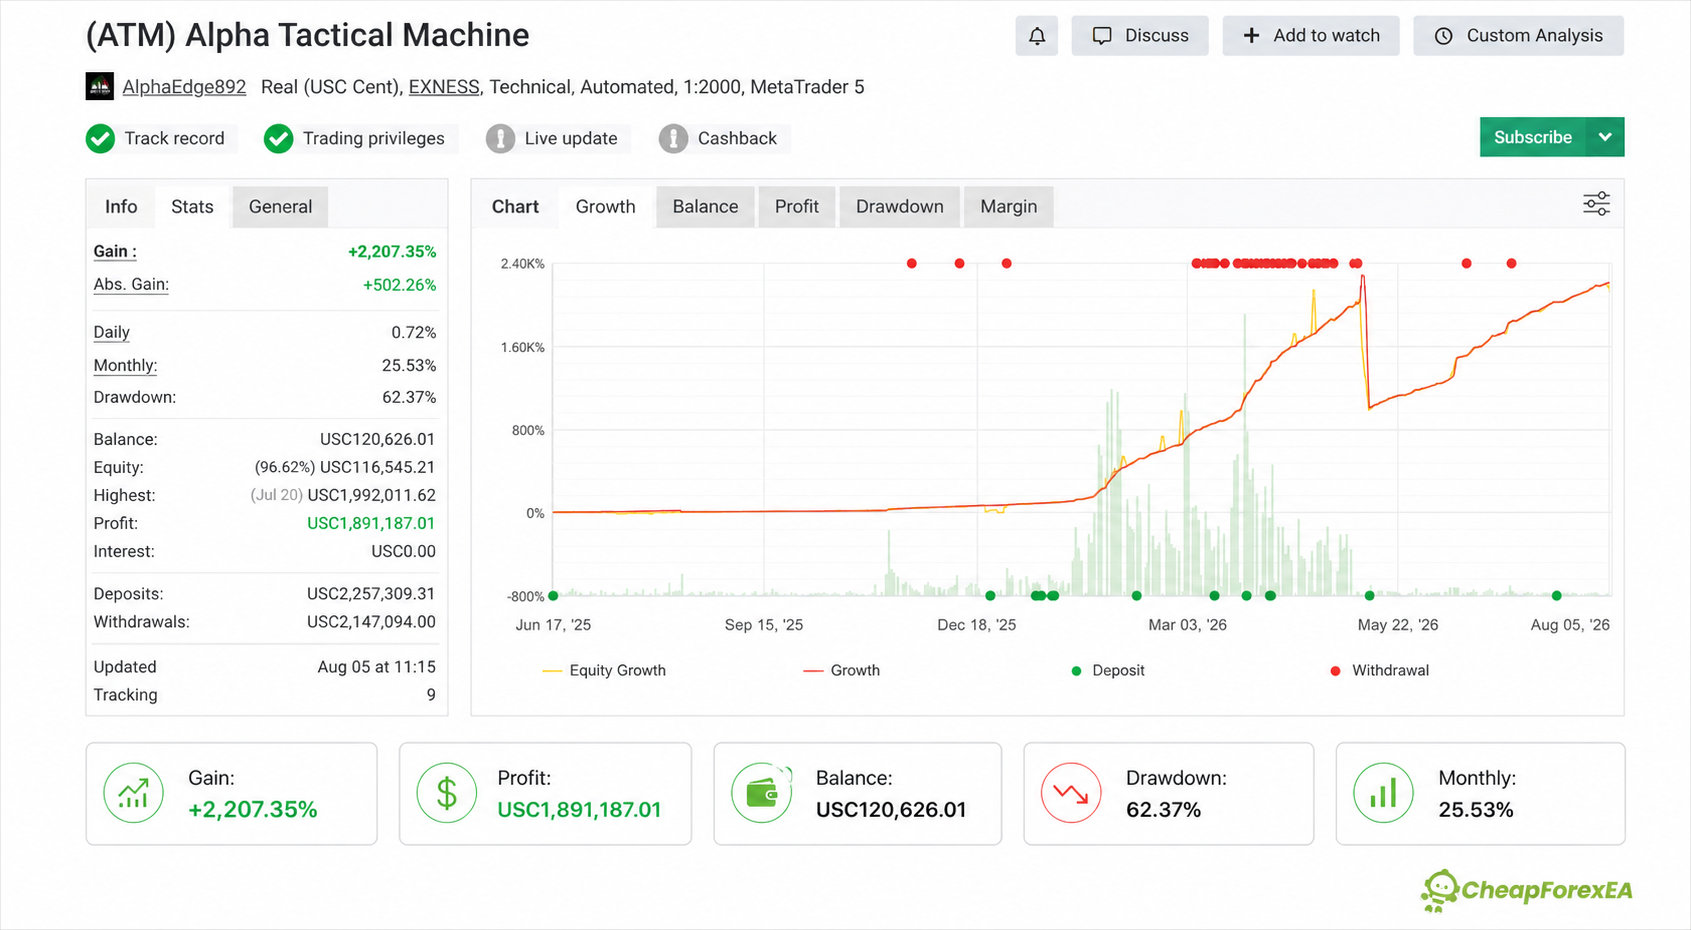The image size is (1691, 930).
Task: Click the Gain chart icon in summary card
Action: (x=133, y=793)
